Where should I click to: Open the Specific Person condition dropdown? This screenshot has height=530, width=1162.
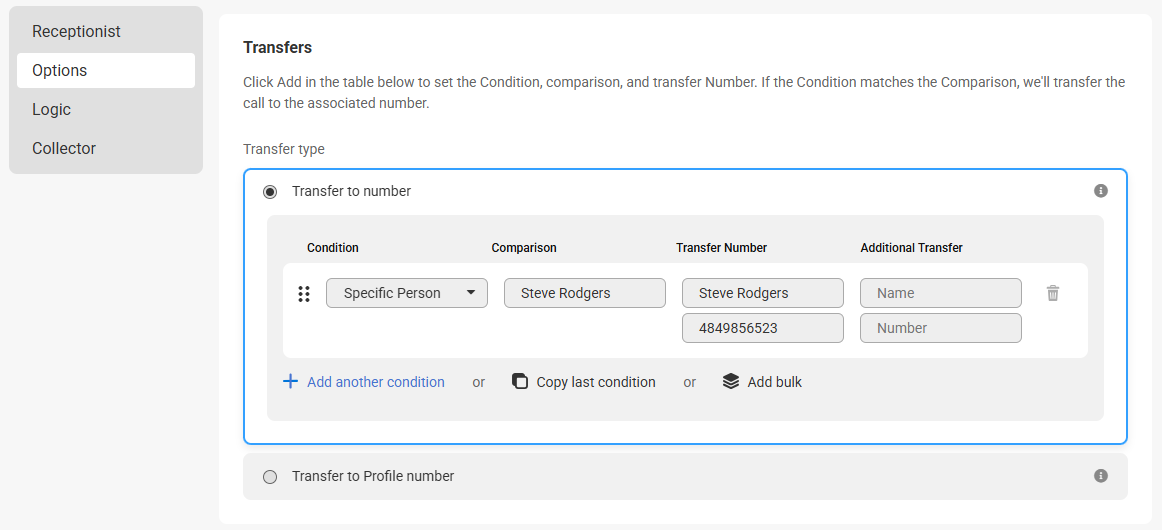[x=407, y=293]
